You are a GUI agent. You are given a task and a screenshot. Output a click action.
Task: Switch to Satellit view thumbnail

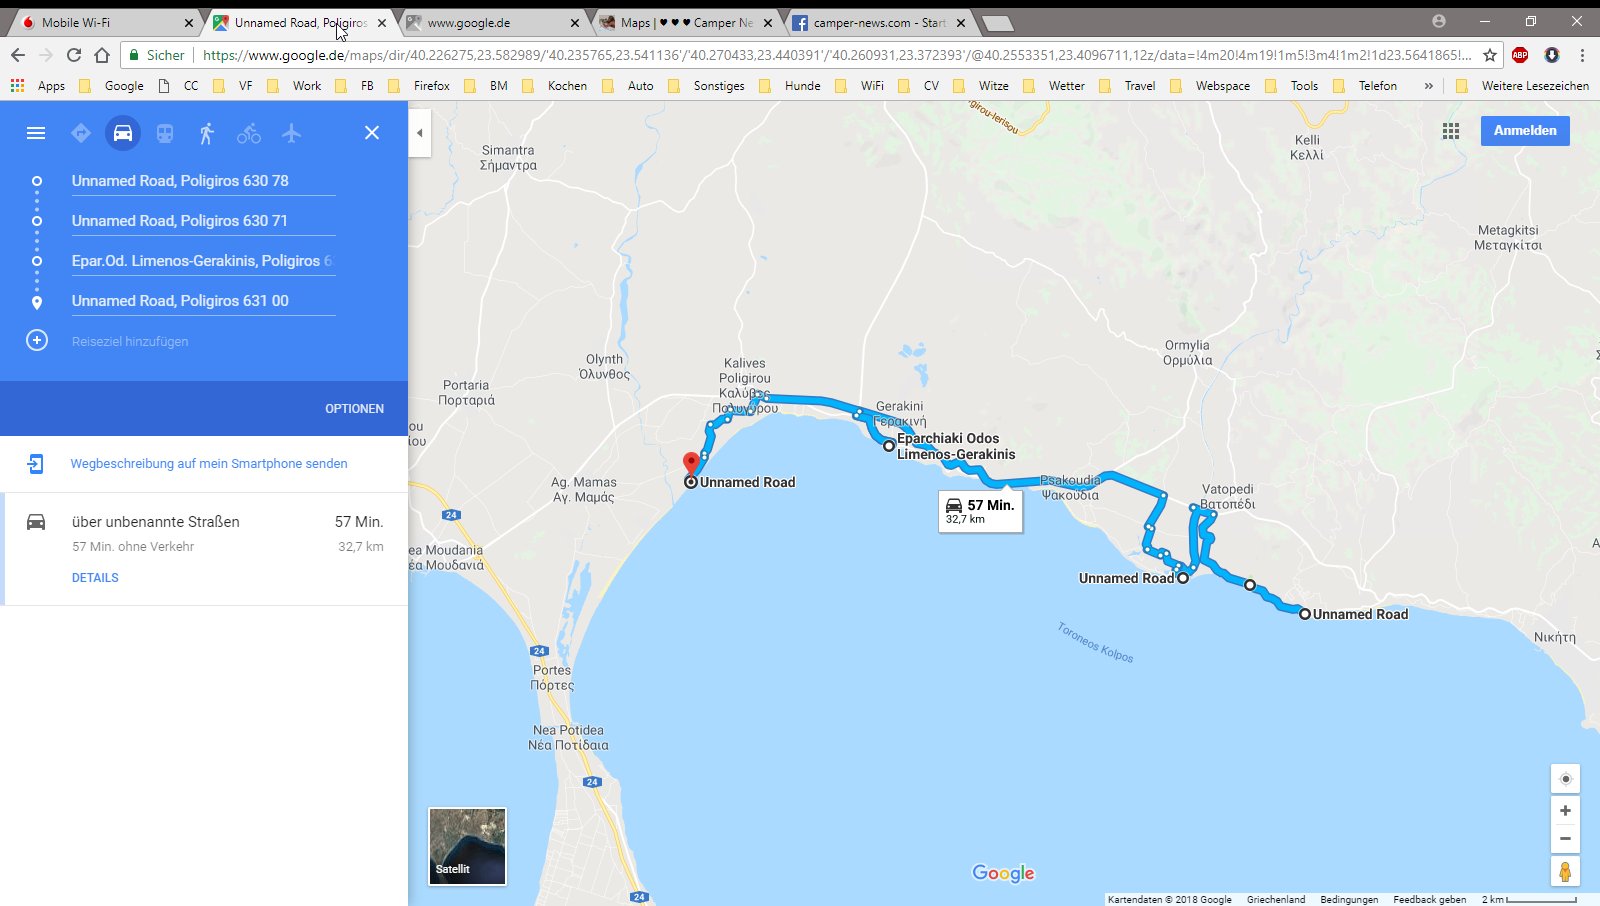[467, 846]
